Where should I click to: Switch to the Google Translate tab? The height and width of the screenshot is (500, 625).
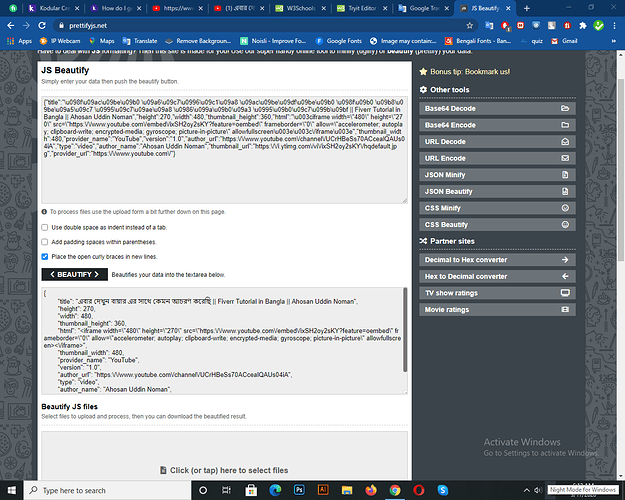[x=424, y=8]
